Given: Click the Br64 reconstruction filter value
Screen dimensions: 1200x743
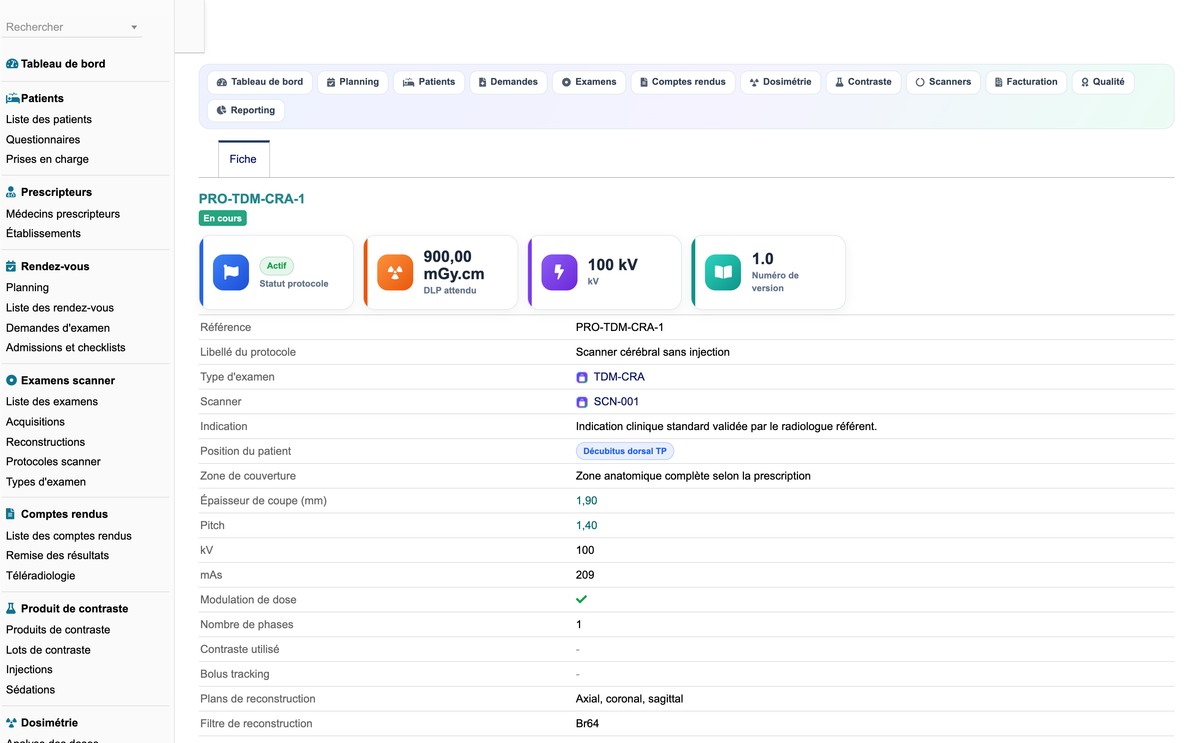Looking at the screenshot, I should (x=587, y=724).
